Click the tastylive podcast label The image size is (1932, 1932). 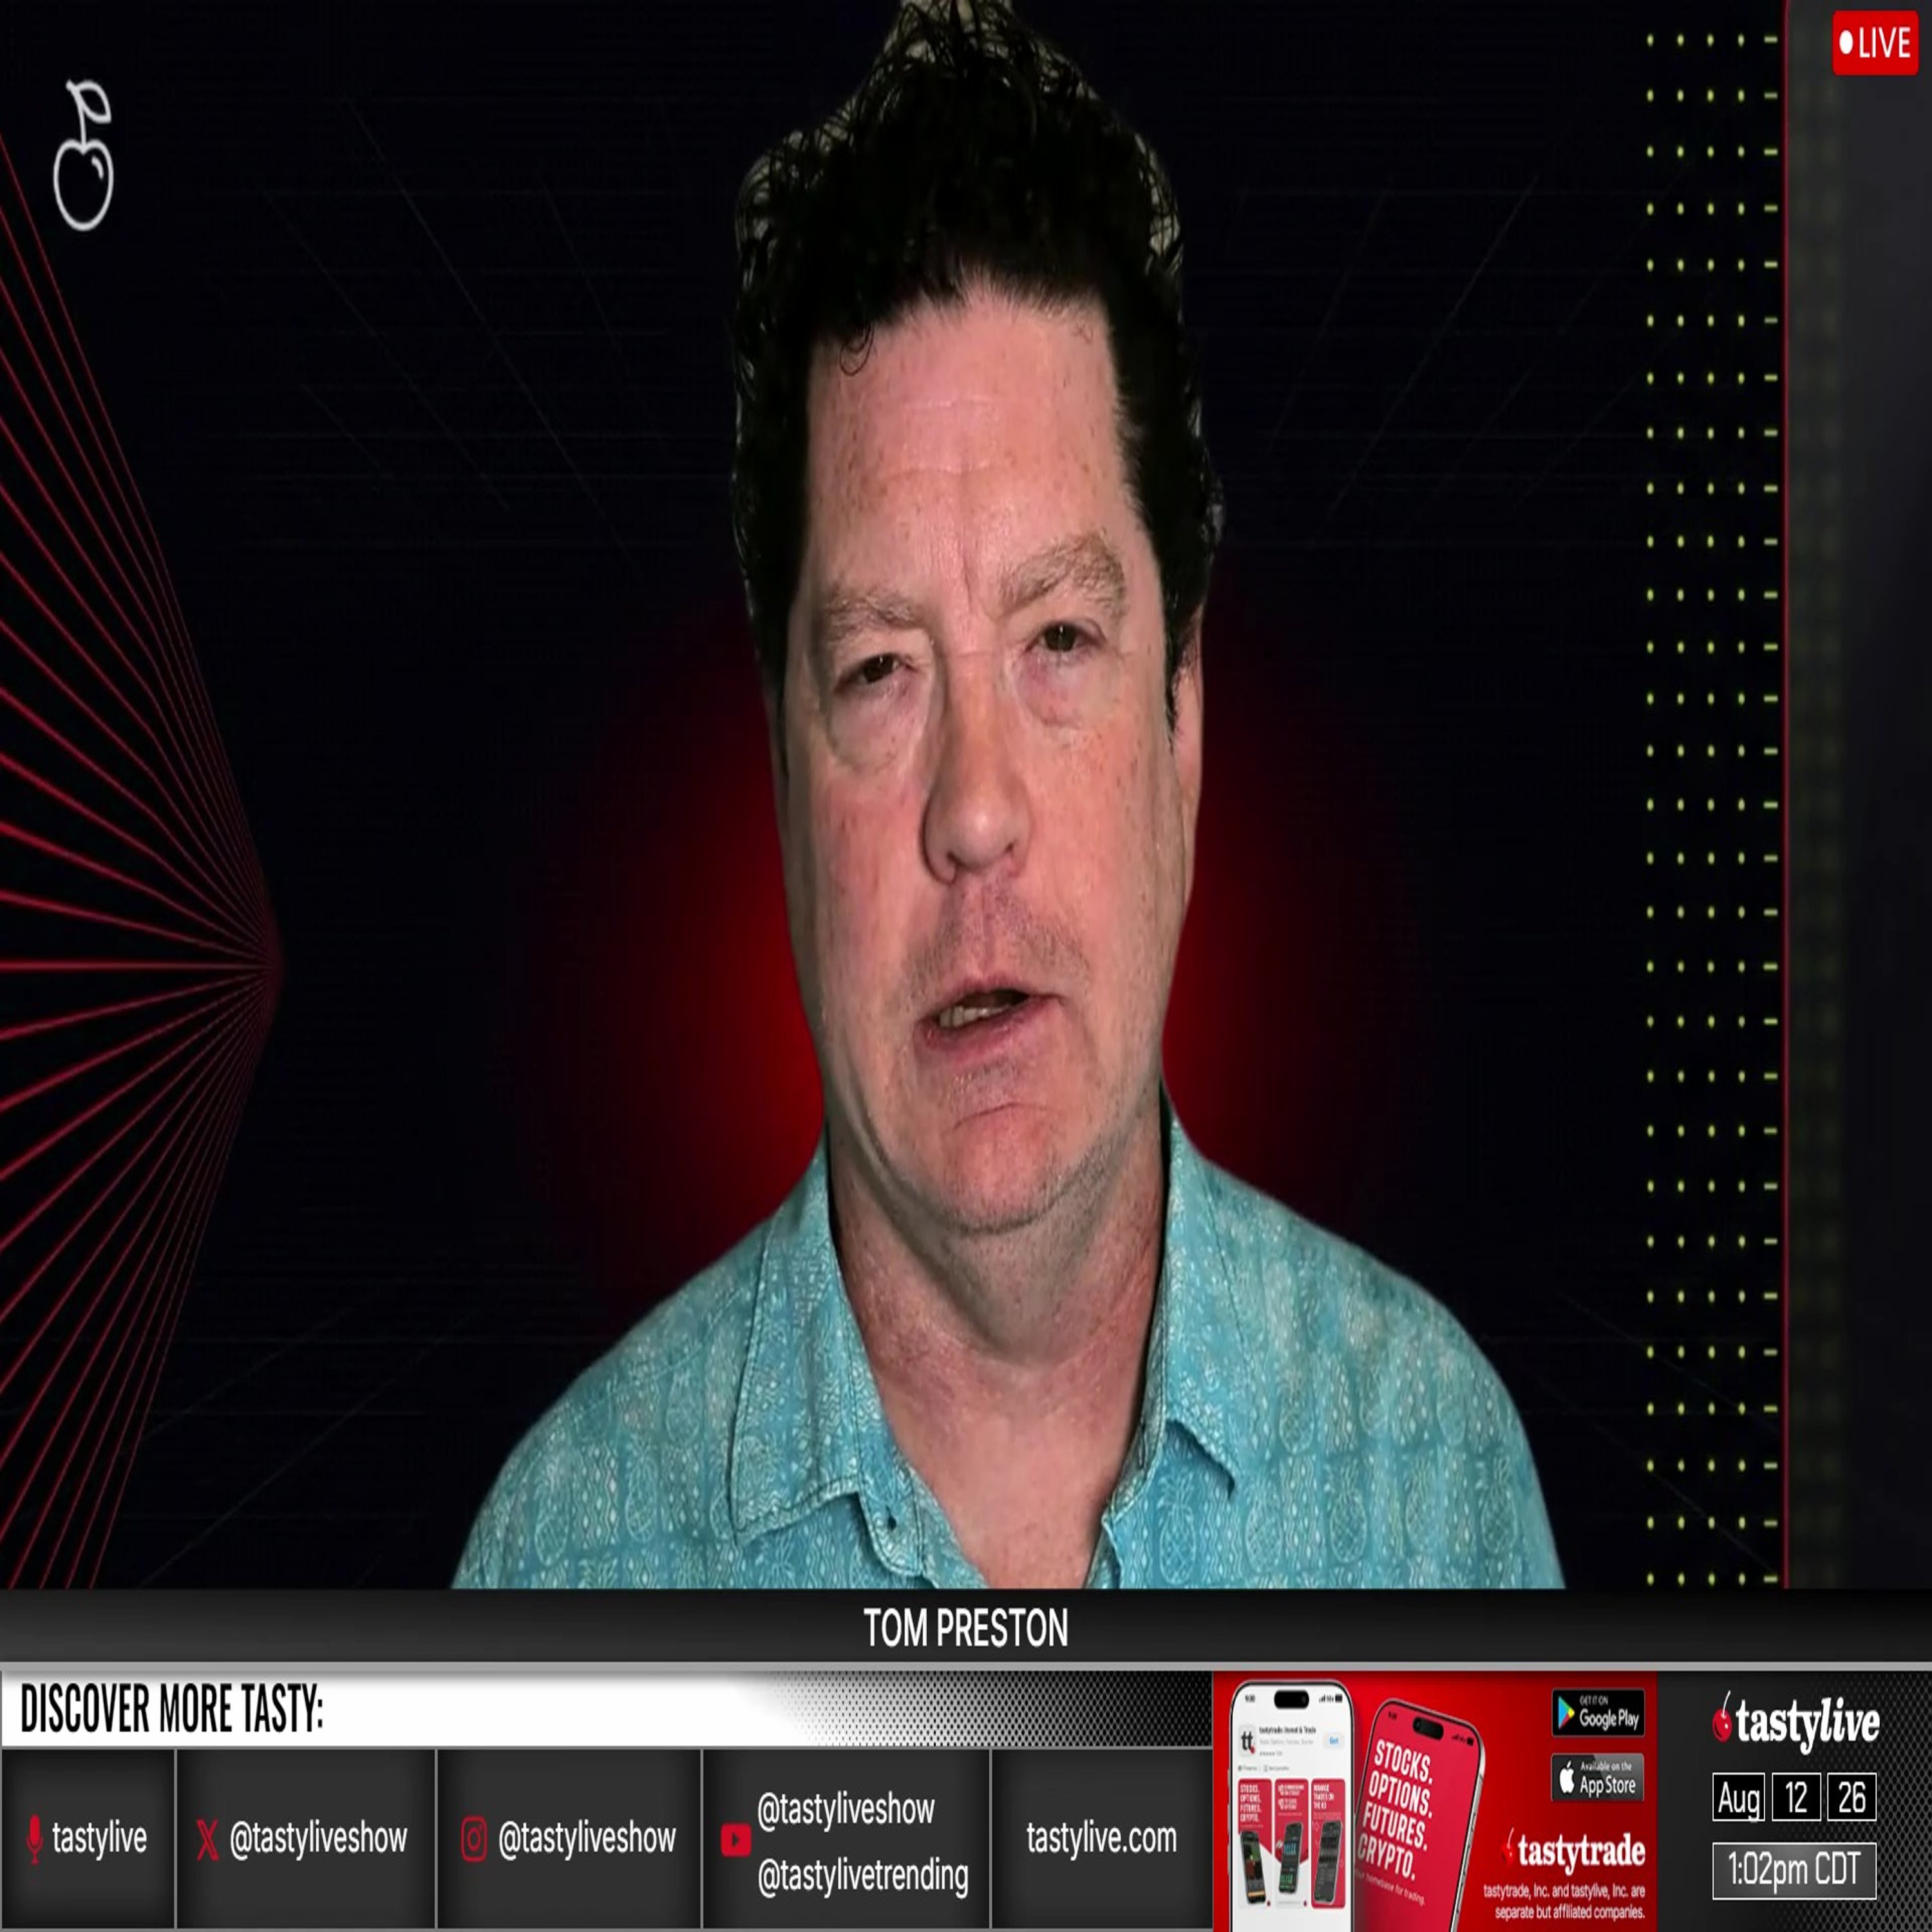(99, 1838)
